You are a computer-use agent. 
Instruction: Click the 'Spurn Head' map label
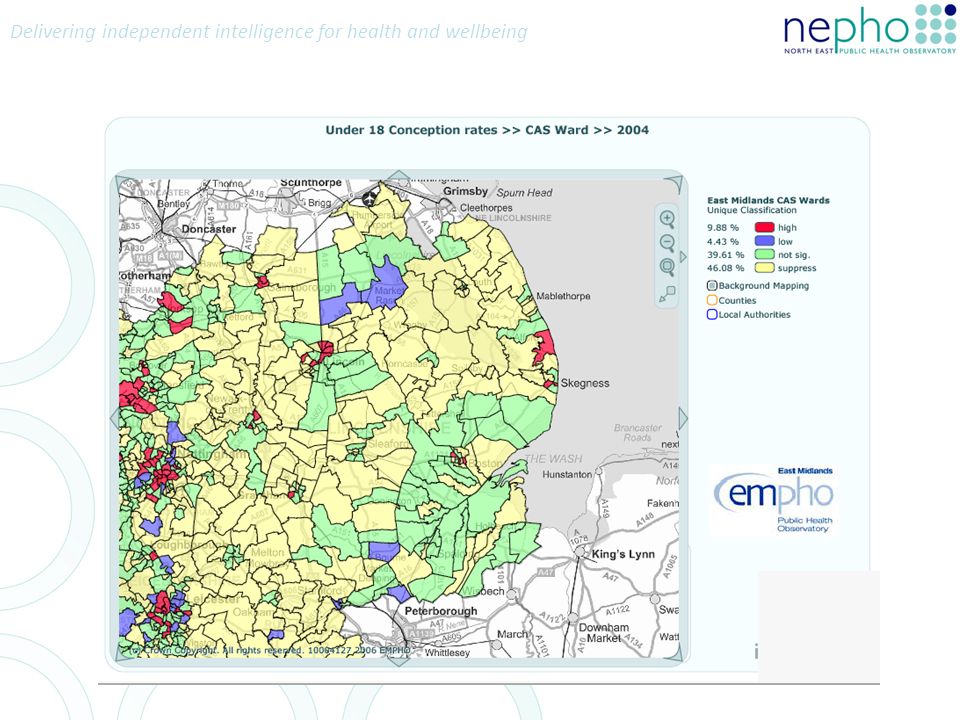pyautogui.click(x=524, y=193)
